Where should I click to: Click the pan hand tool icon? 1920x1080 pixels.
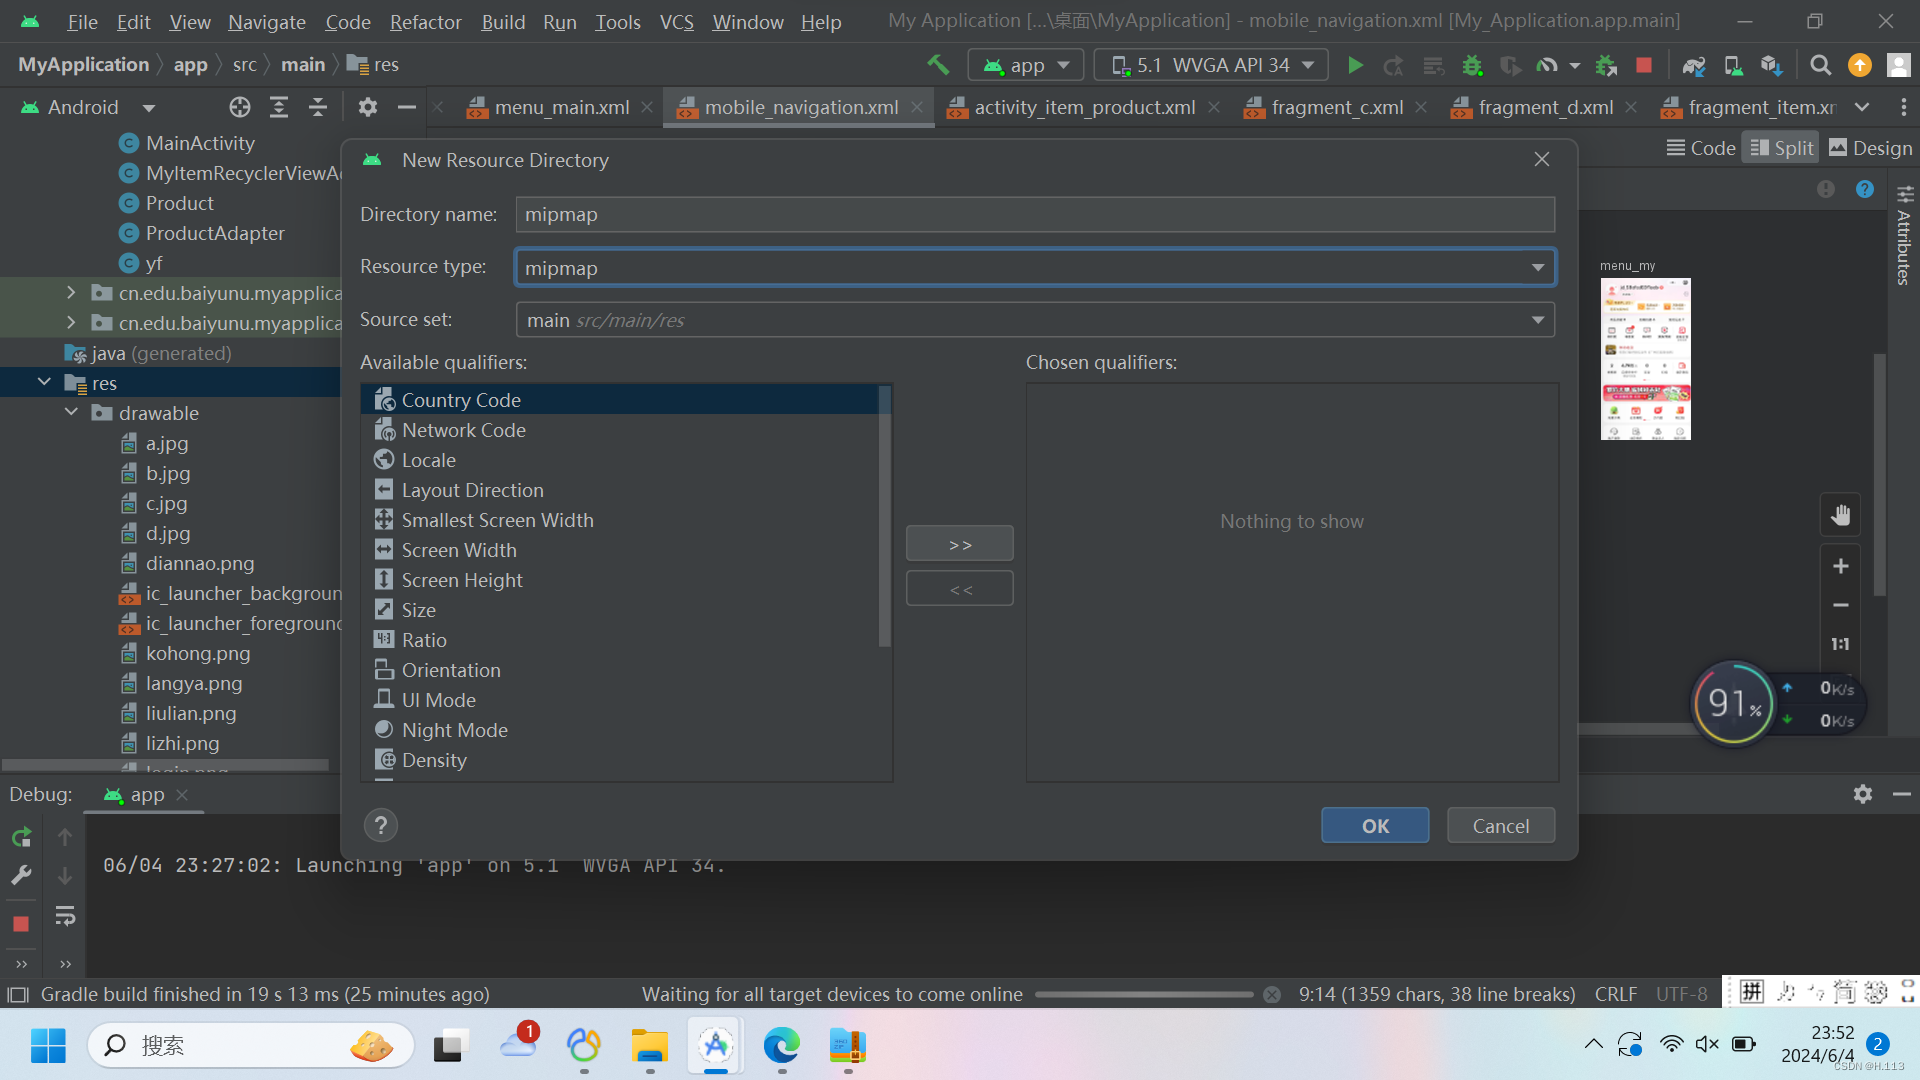point(1840,515)
